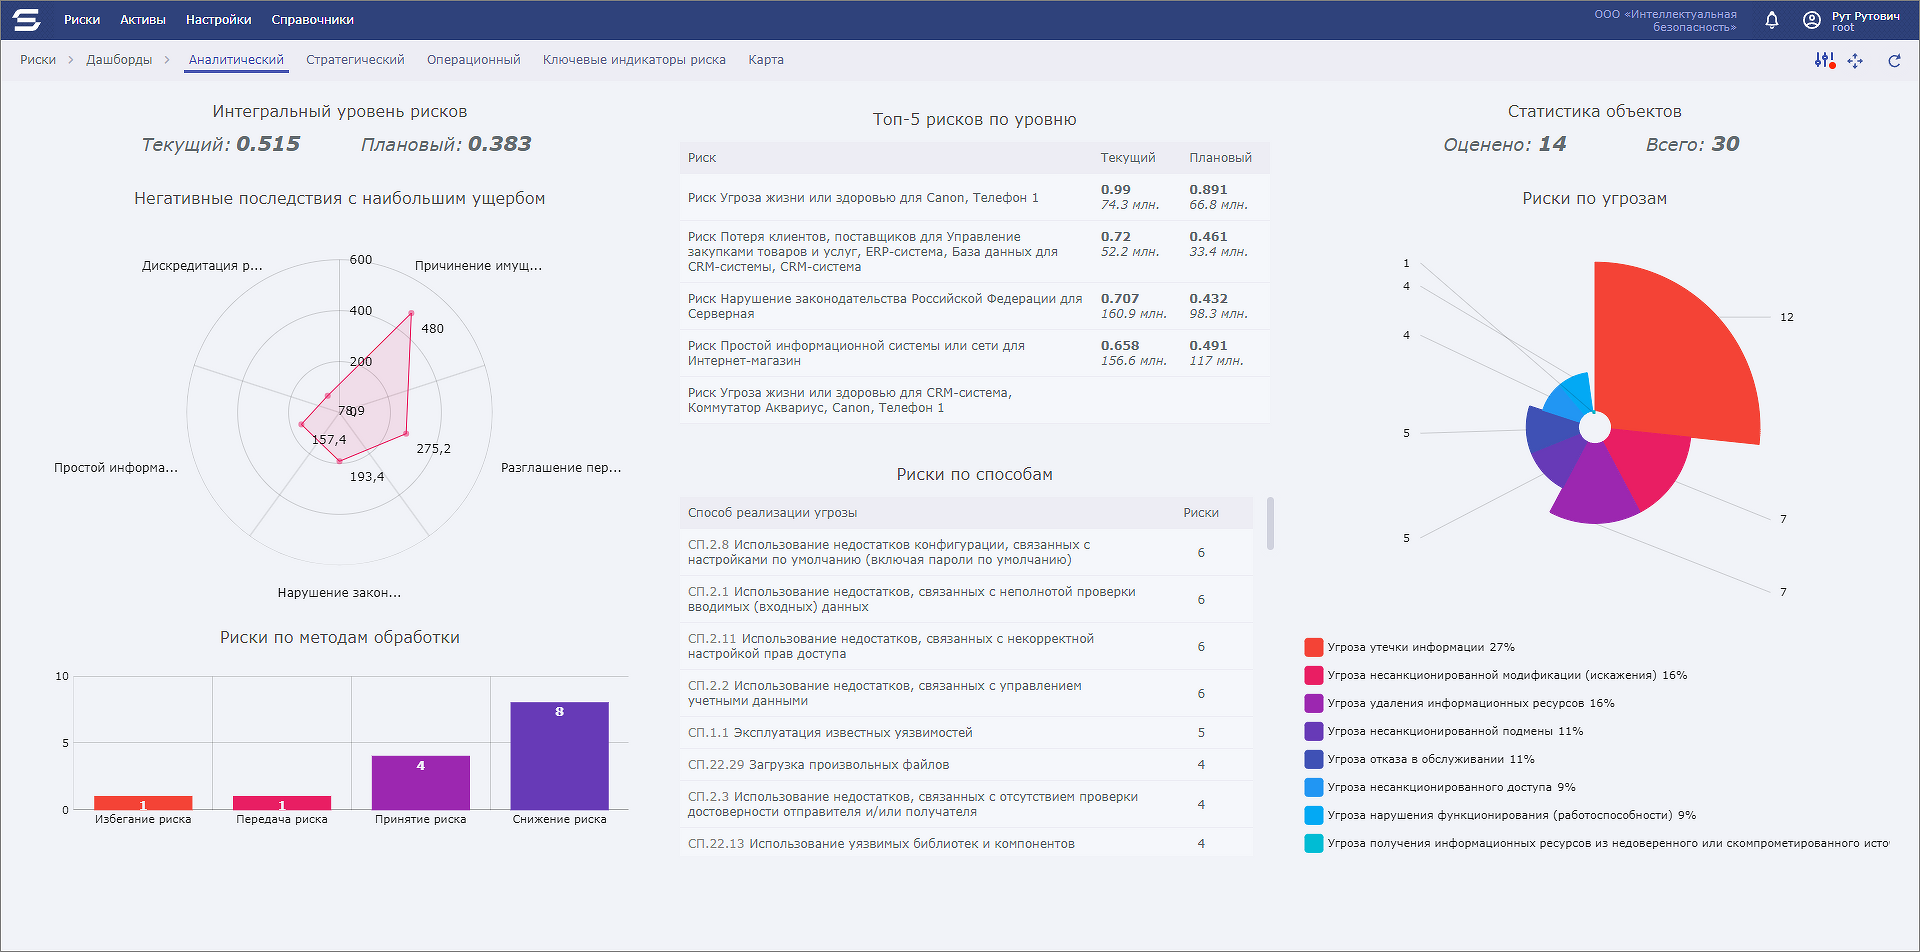Viewport: 1920px width, 952px height.
Task: Click the move widgets arrows icon
Action: (1855, 61)
